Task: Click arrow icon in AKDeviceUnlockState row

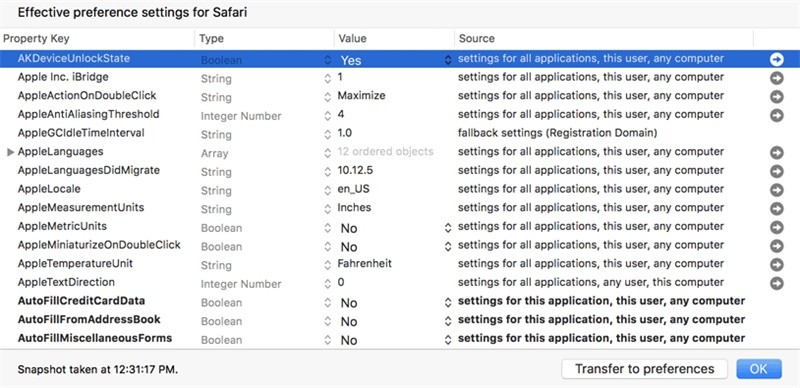Action: click(777, 59)
